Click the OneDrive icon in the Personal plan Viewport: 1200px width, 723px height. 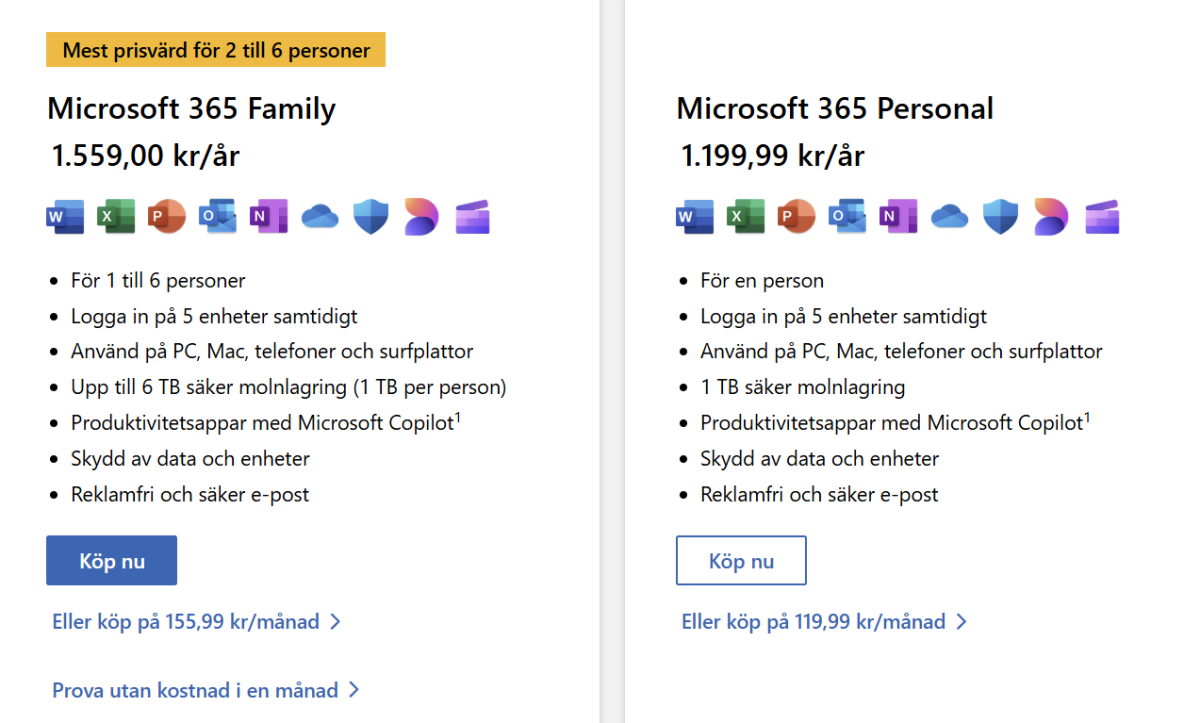coord(950,216)
